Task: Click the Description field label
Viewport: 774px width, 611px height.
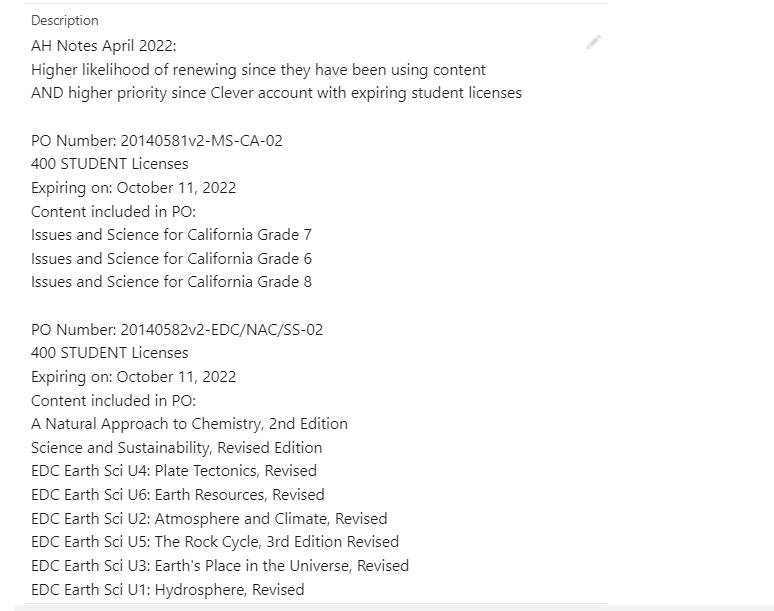Action: coord(65,21)
